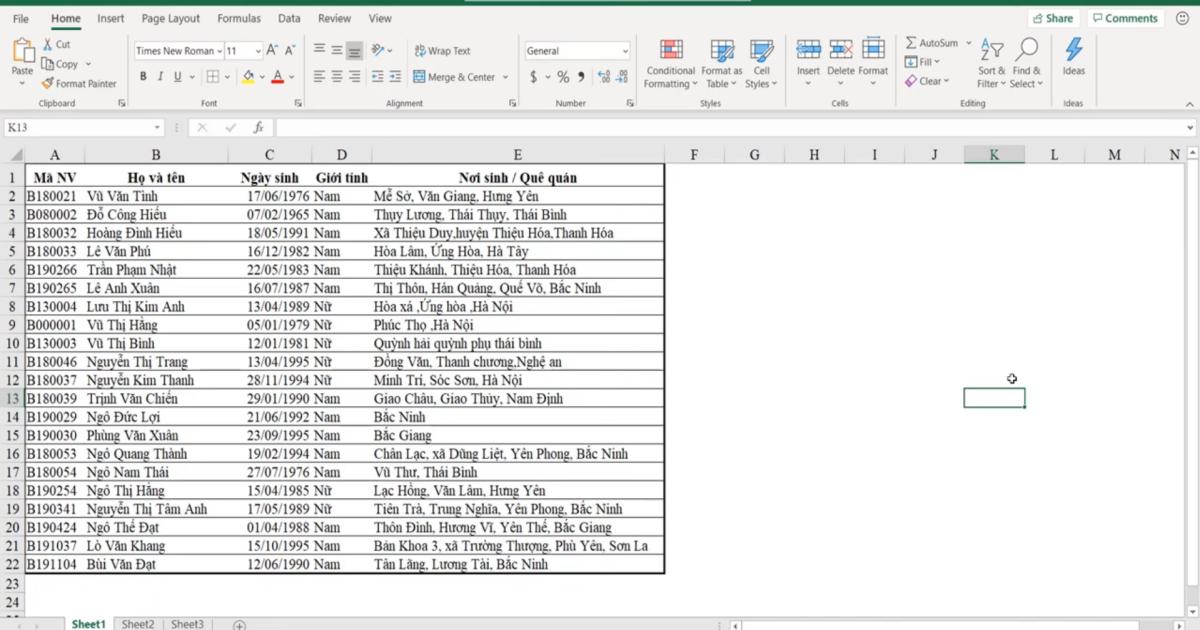The width and height of the screenshot is (1200, 630).
Task: Click the Share button
Action: point(1054,17)
